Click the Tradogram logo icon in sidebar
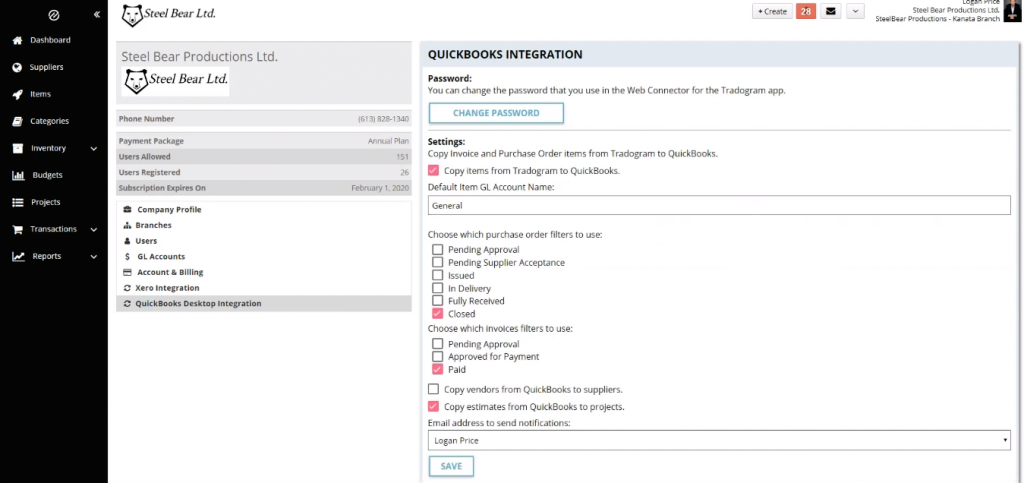Screen dimensions: 1024x483 click(x=54, y=14)
